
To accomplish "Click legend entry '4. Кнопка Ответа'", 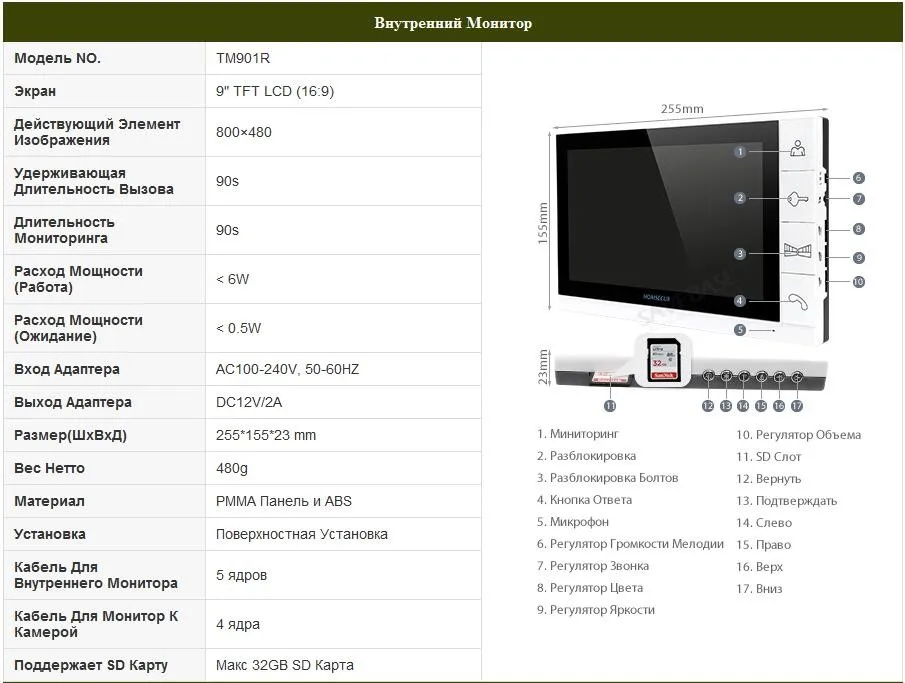I will pos(585,499).
